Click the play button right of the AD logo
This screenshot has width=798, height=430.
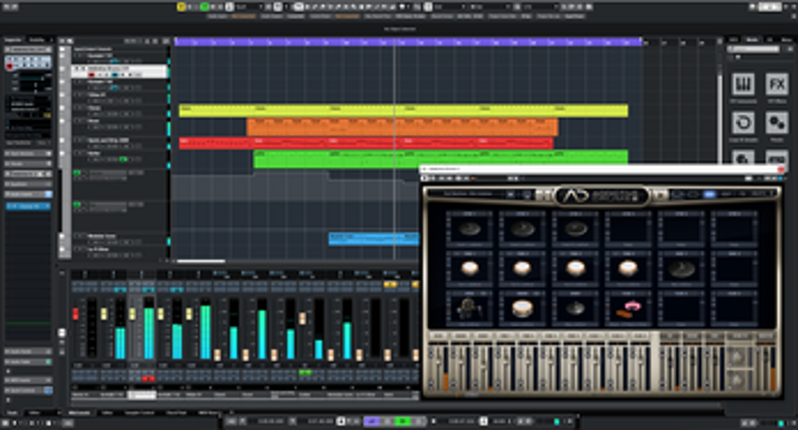tap(660, 194)
